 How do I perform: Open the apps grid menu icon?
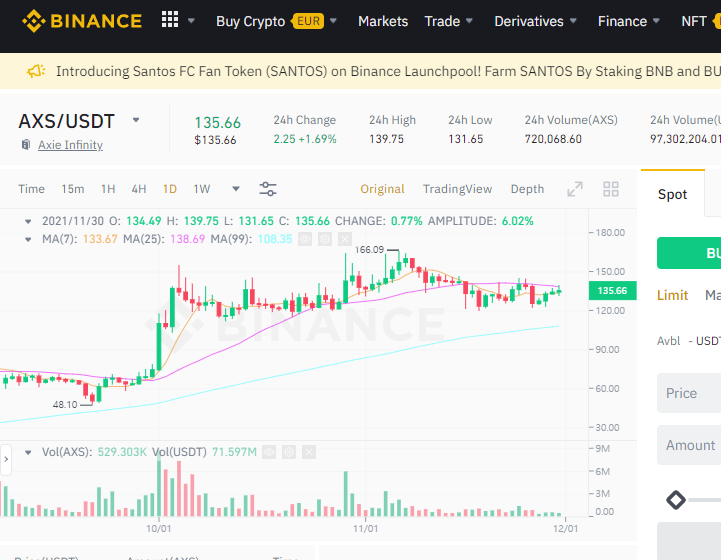(170, 20)
